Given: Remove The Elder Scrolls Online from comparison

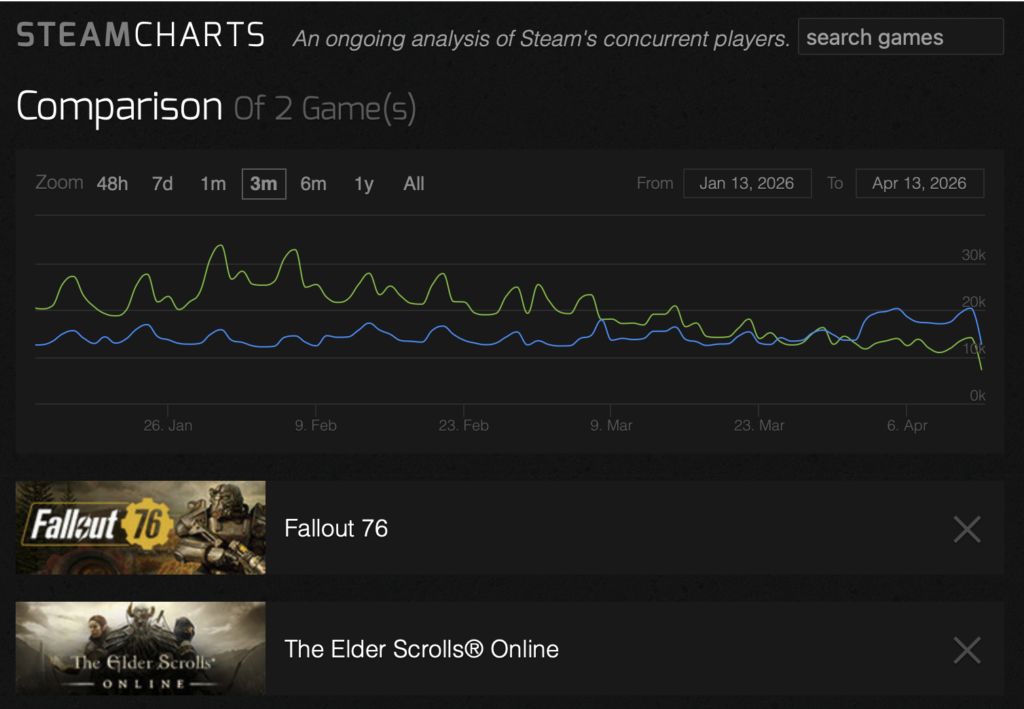Looking at the screenshot, I should pos(966,650).
